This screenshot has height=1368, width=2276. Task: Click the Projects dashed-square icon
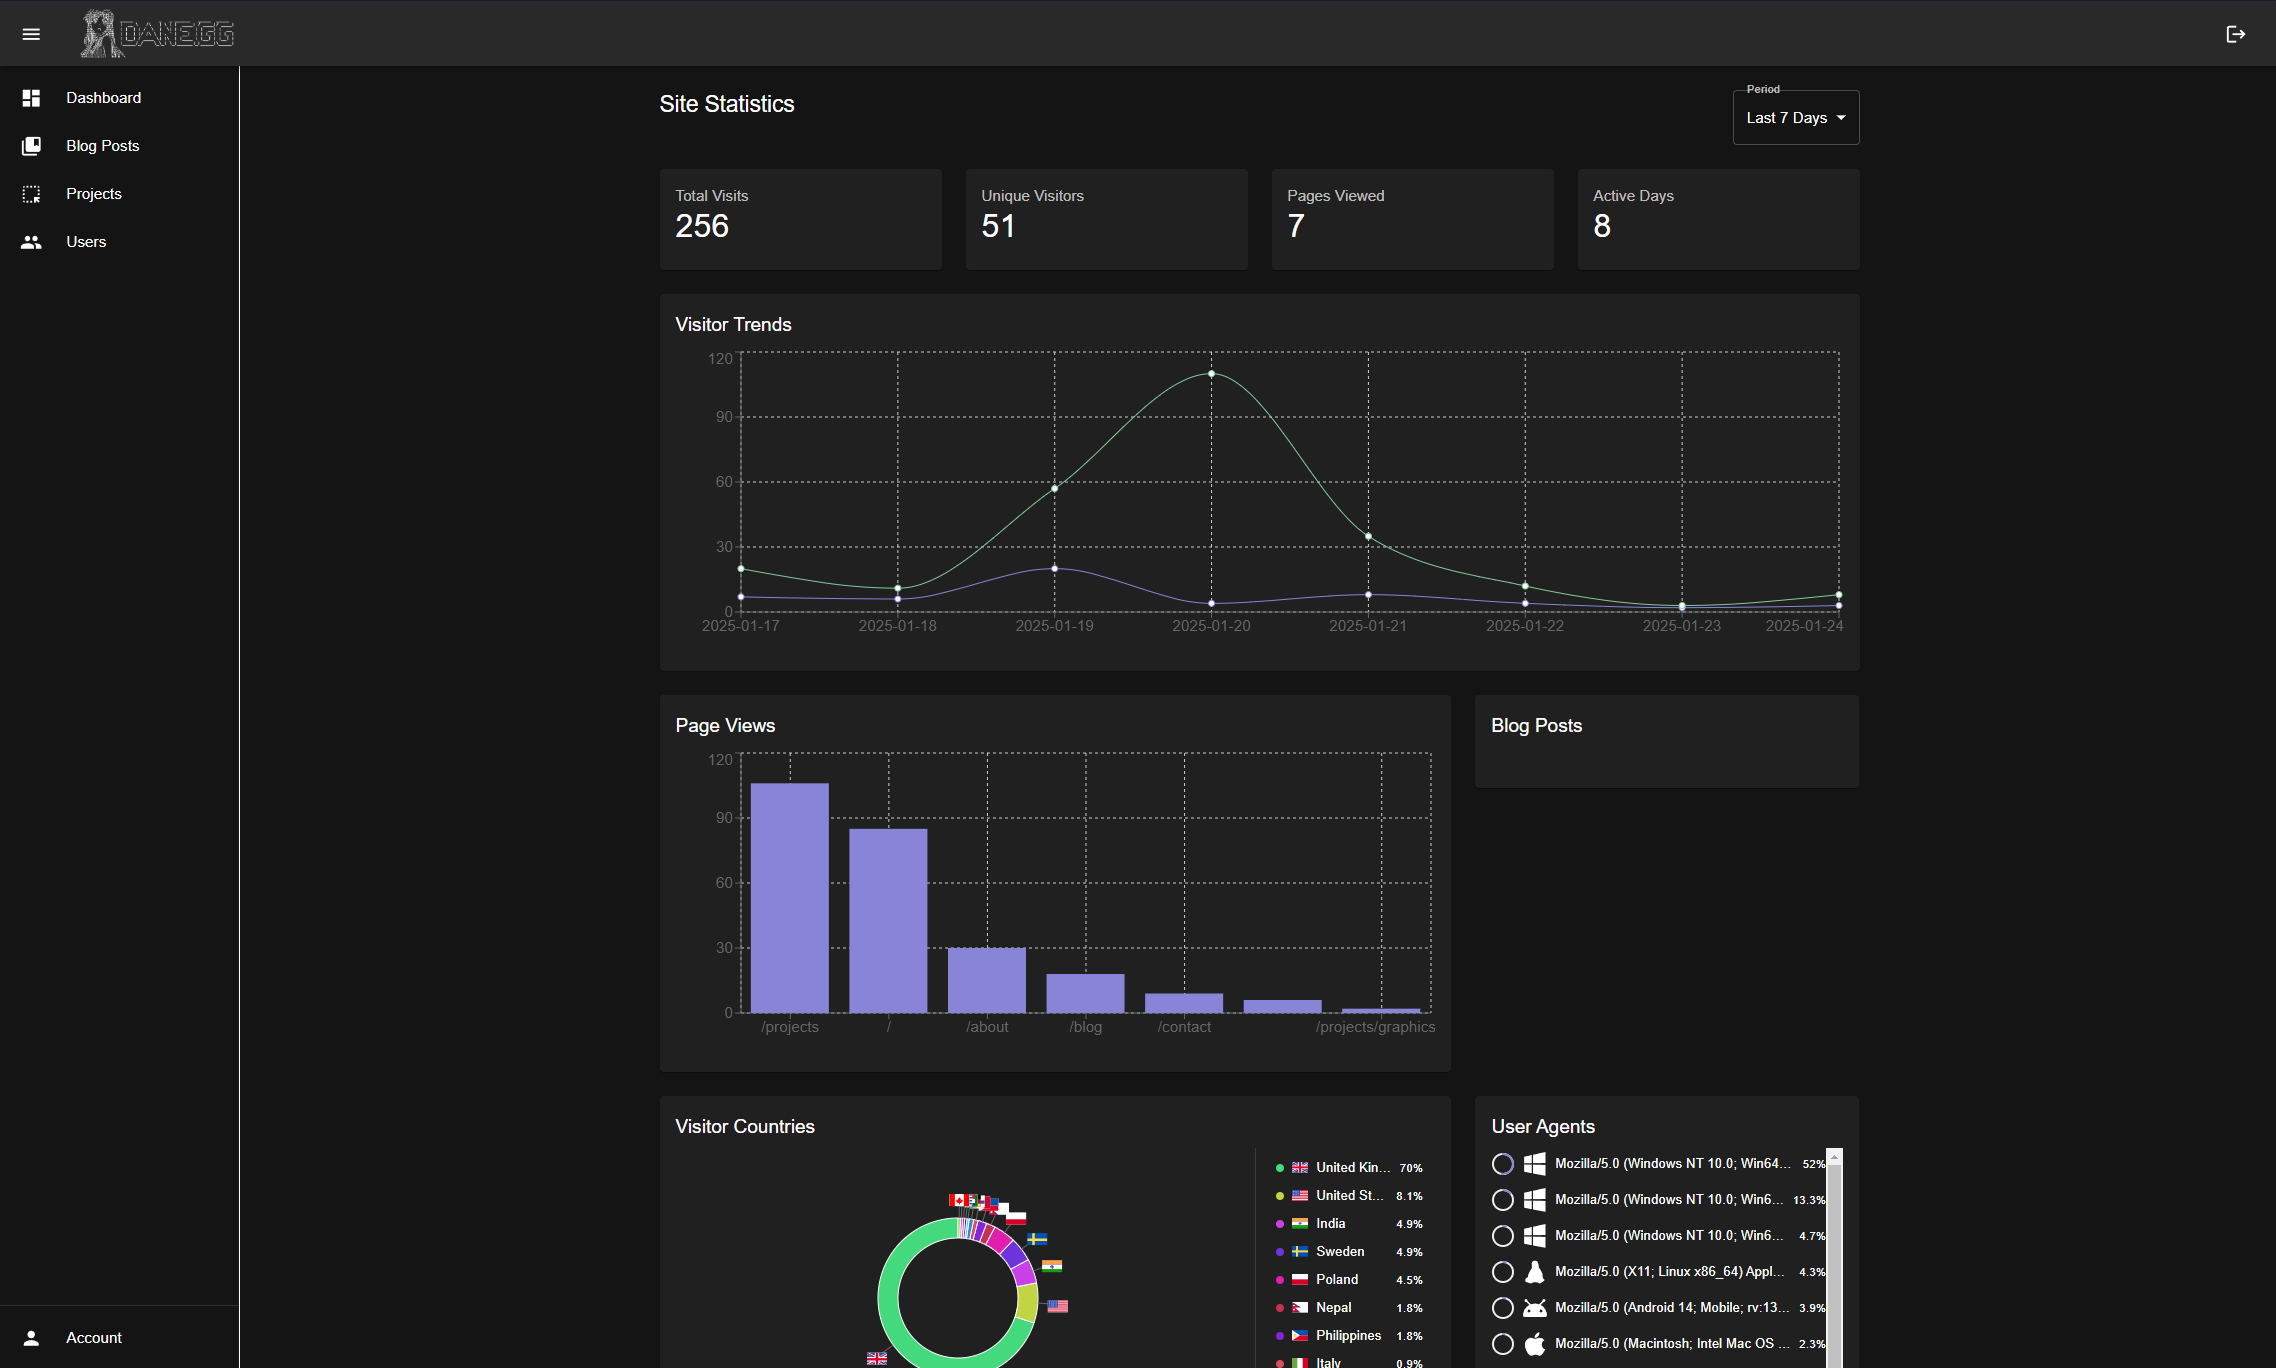31,194
